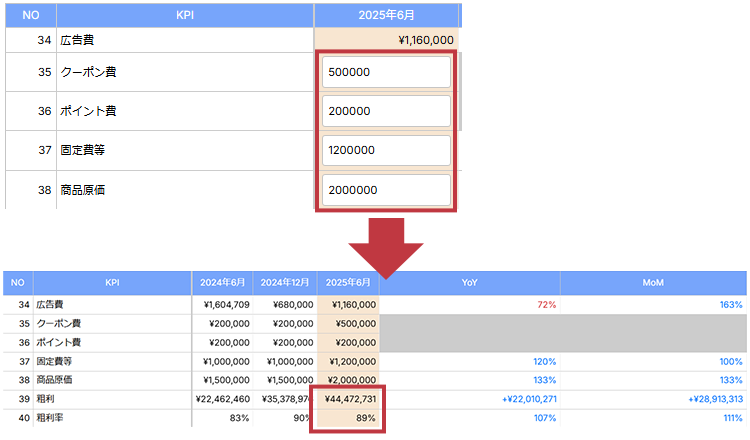Viewport: 750px width, 440px height.
Task: Click the 2024年12月 column header
Action: [284, 283]
